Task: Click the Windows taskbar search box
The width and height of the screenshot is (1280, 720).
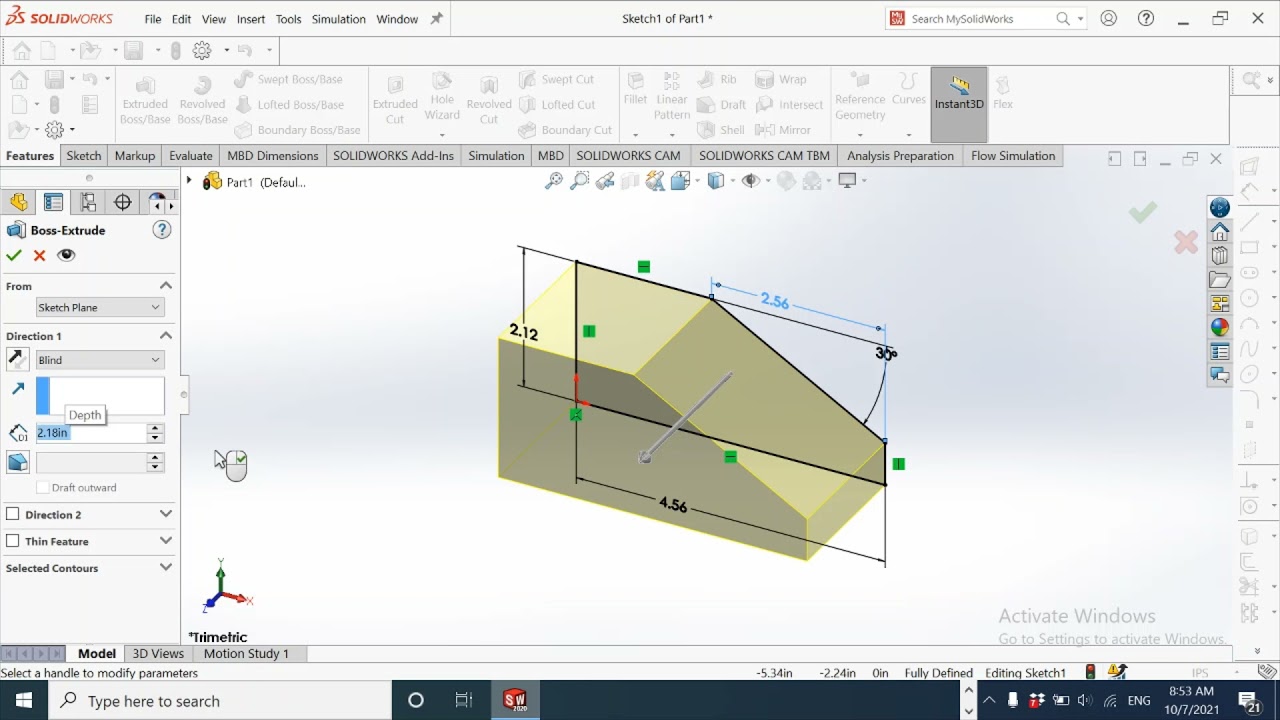Action: pos(220,700)
